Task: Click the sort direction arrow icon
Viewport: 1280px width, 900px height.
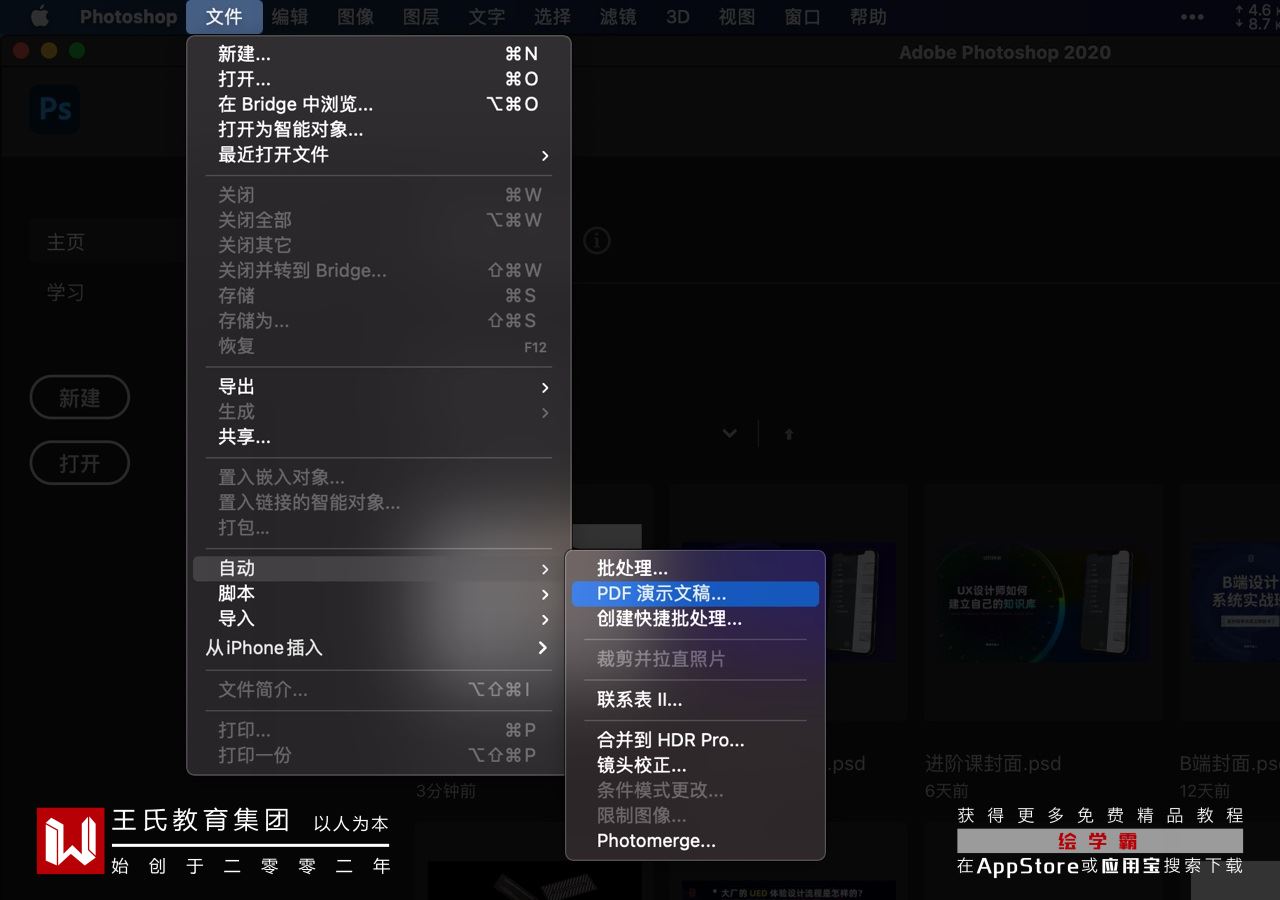Action: [x=789, y=434]
